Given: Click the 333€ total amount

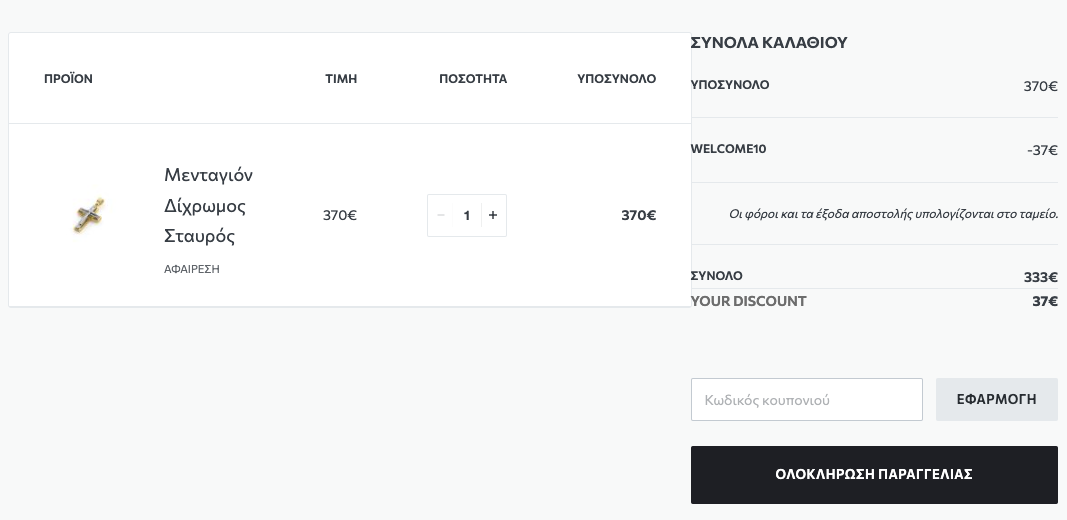Looking at the screenshot, I should pos(1040,277).
